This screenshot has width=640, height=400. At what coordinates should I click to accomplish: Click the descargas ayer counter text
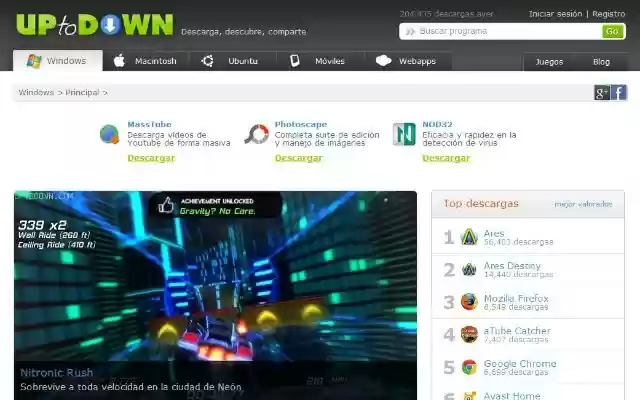(x=447, y=14)
